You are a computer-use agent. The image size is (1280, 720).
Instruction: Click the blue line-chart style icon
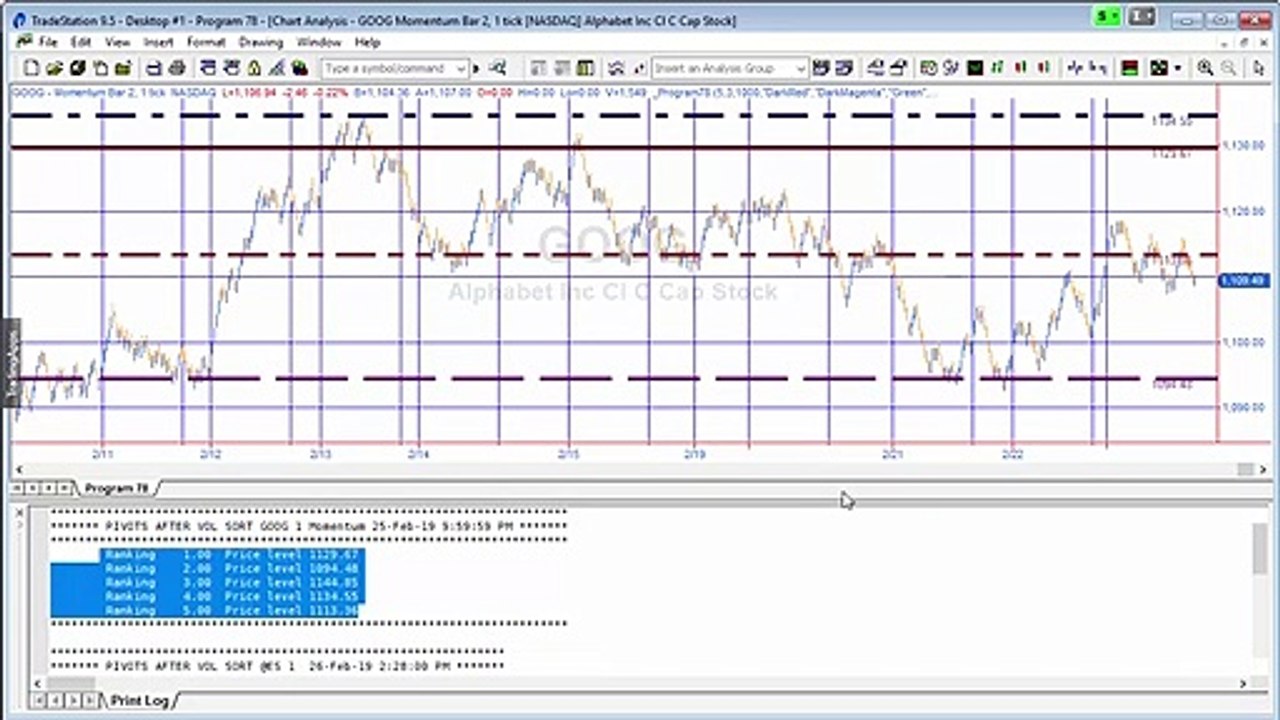[1075, 68]
